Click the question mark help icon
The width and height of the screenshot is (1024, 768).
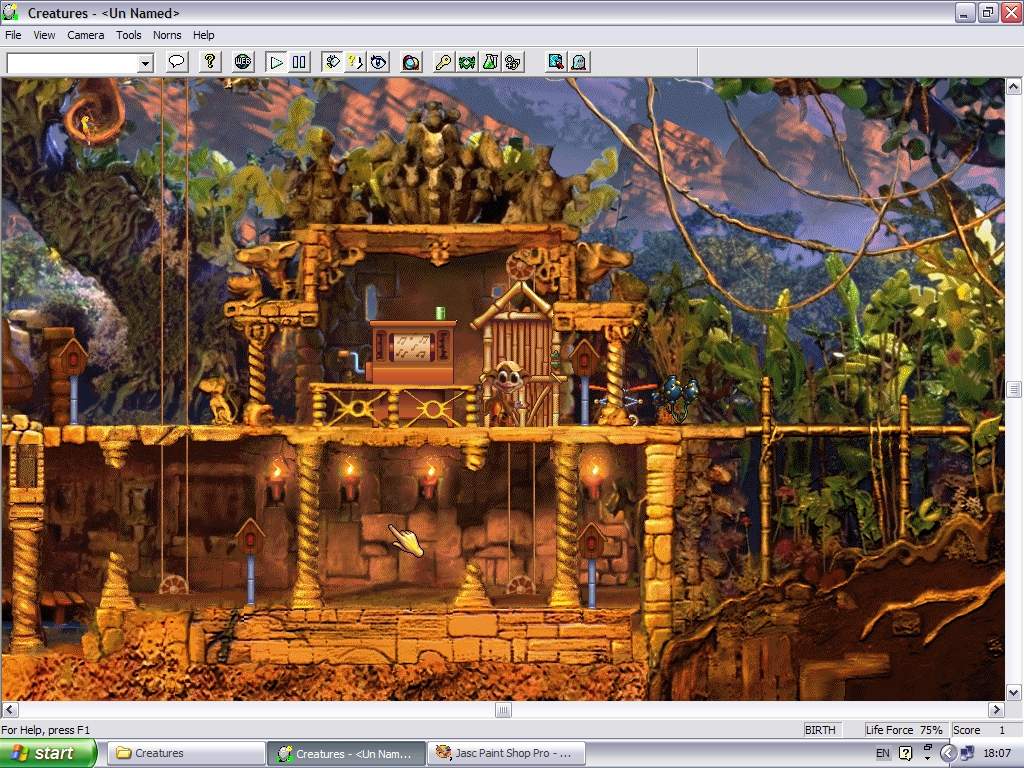pyautogui.click(x=210, y=62)
